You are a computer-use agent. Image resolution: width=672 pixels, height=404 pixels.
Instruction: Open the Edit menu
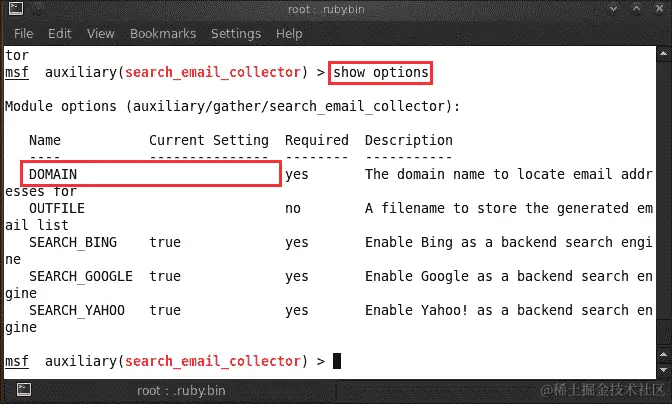(60, 33)
